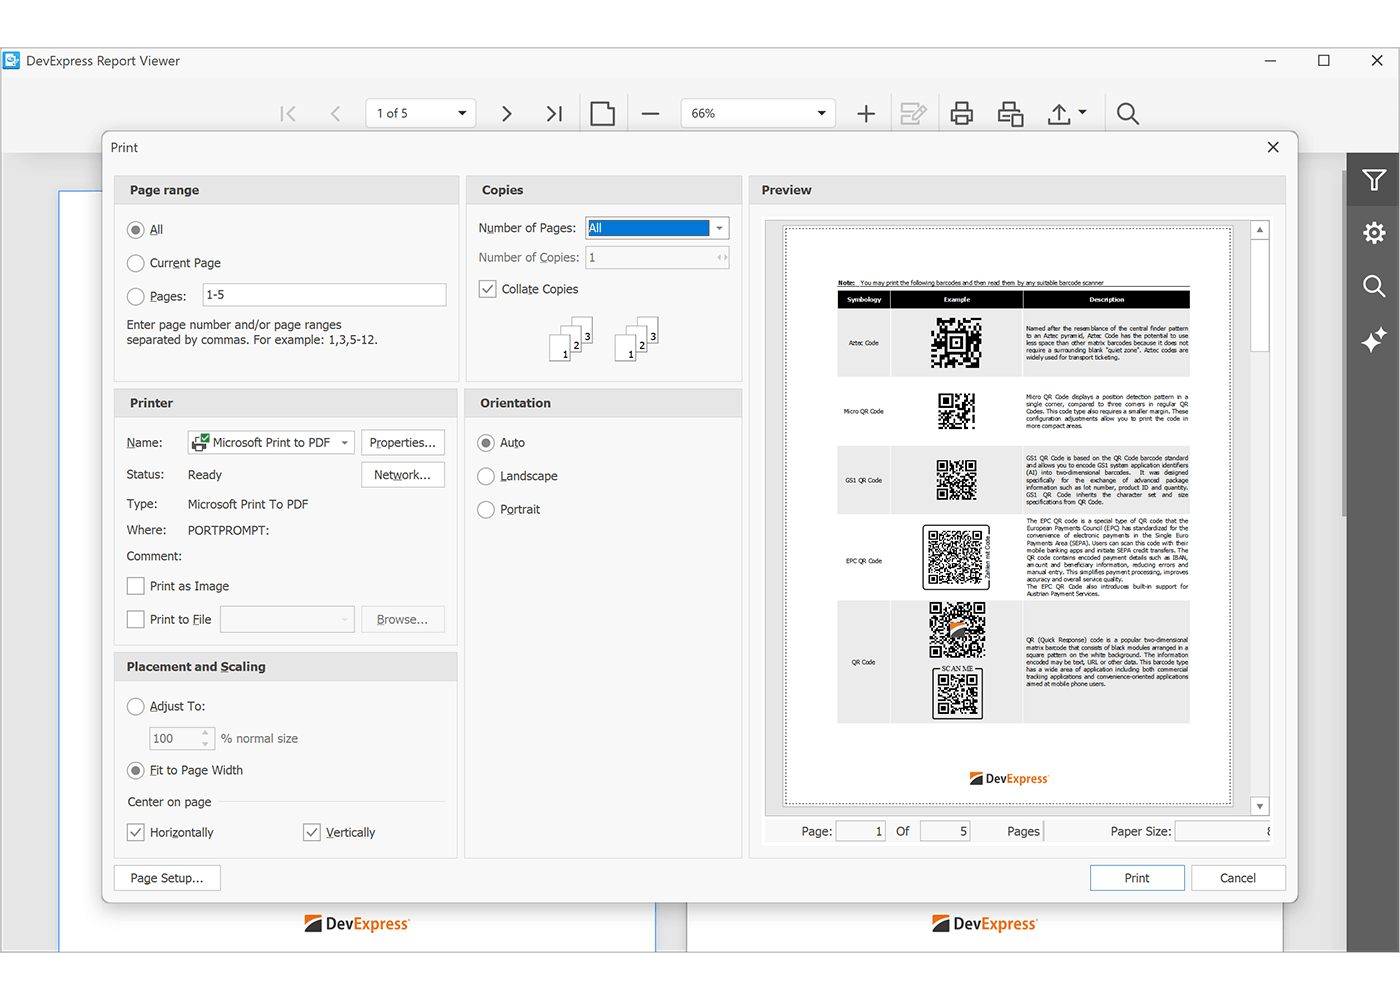Open the filter panel icon on right sidebar
1400x1000 pixels.
click(1374, 180)
